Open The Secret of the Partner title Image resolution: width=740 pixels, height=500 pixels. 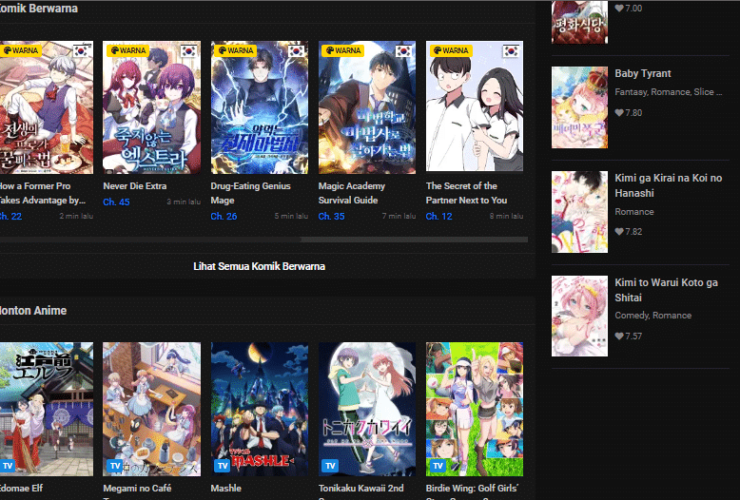466,193
